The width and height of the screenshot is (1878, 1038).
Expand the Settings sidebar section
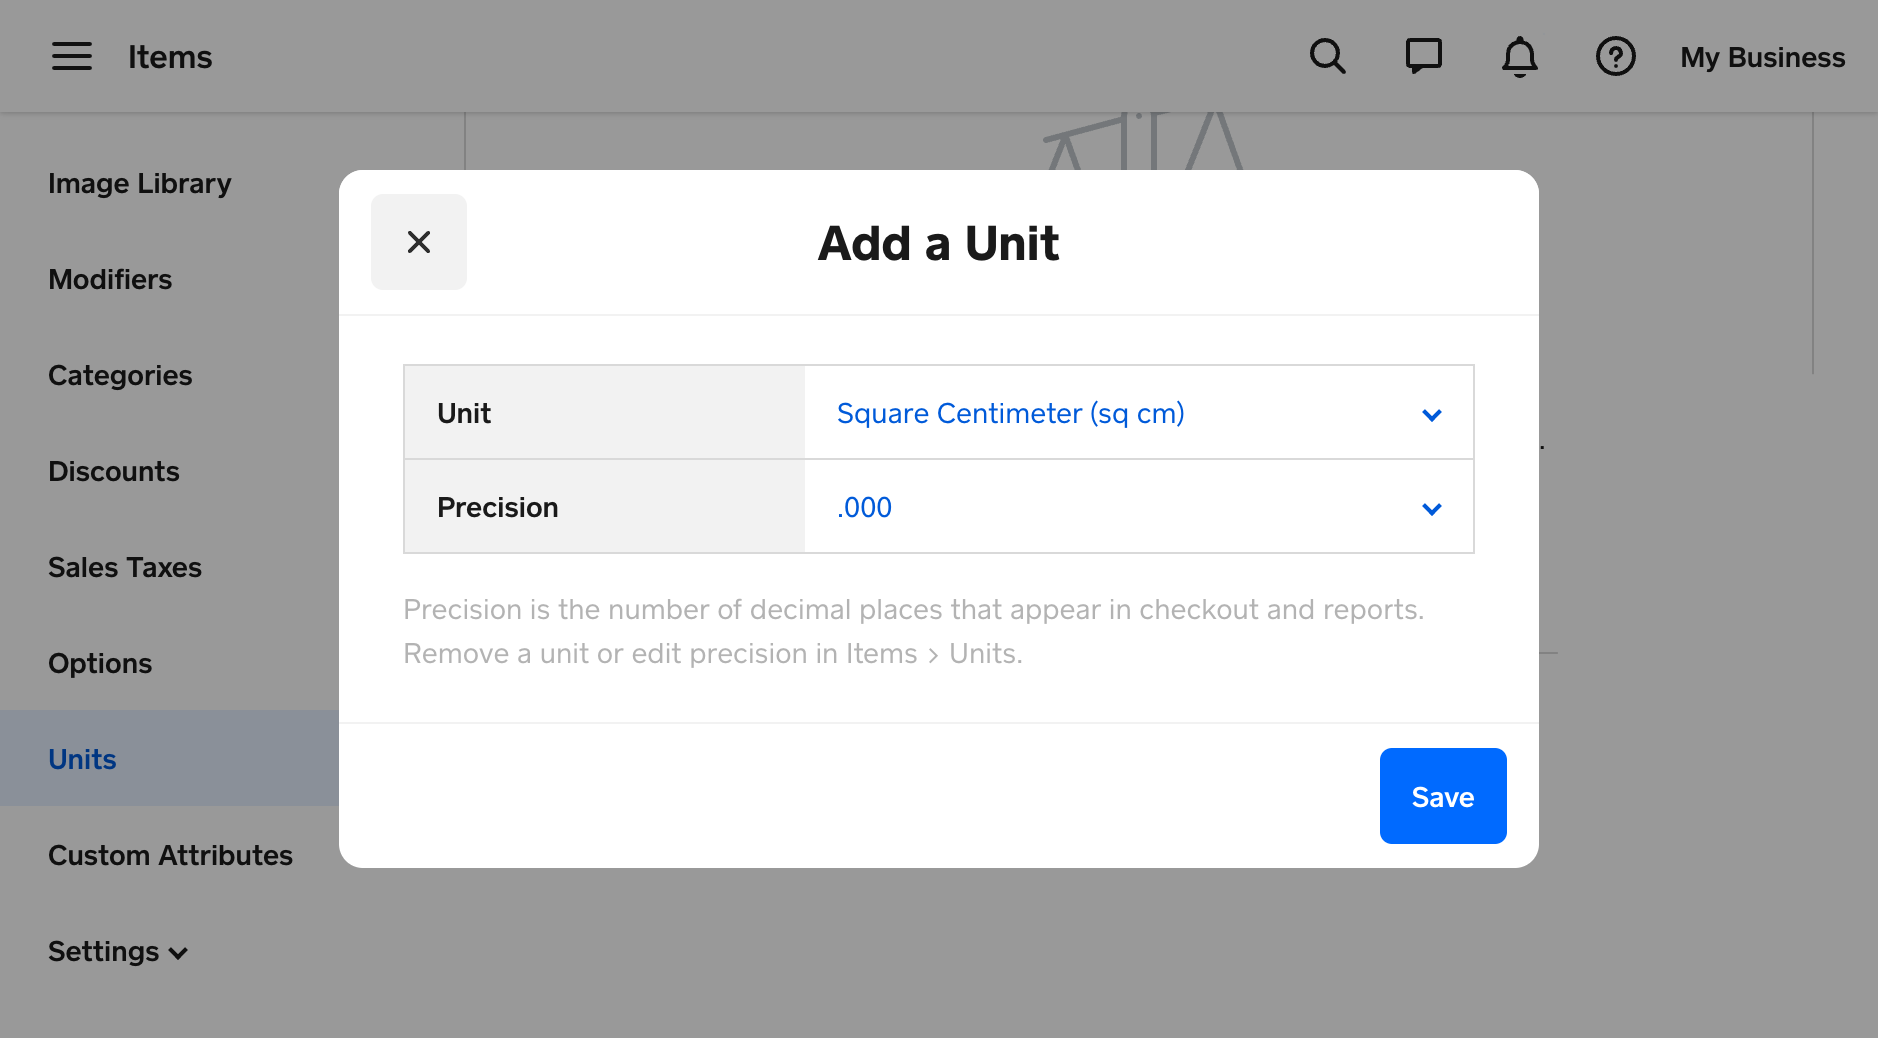[118, 951]
